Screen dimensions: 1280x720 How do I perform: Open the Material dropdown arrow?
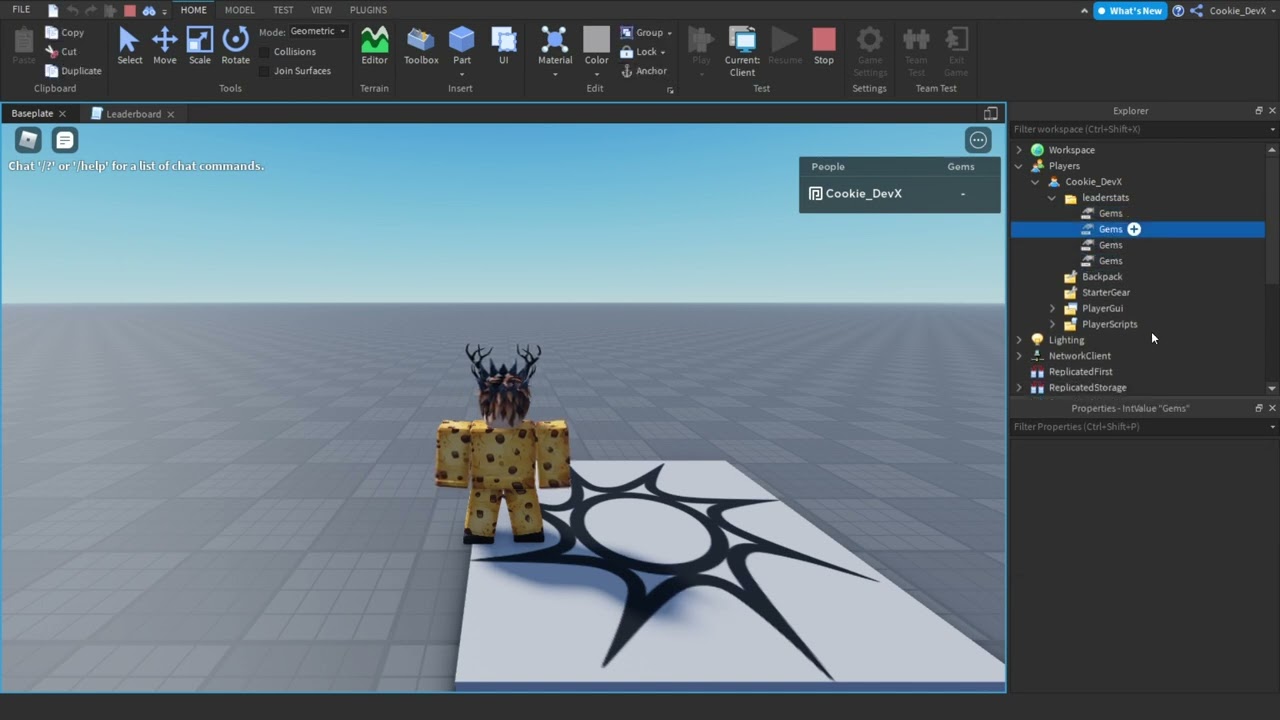(554, 74)
